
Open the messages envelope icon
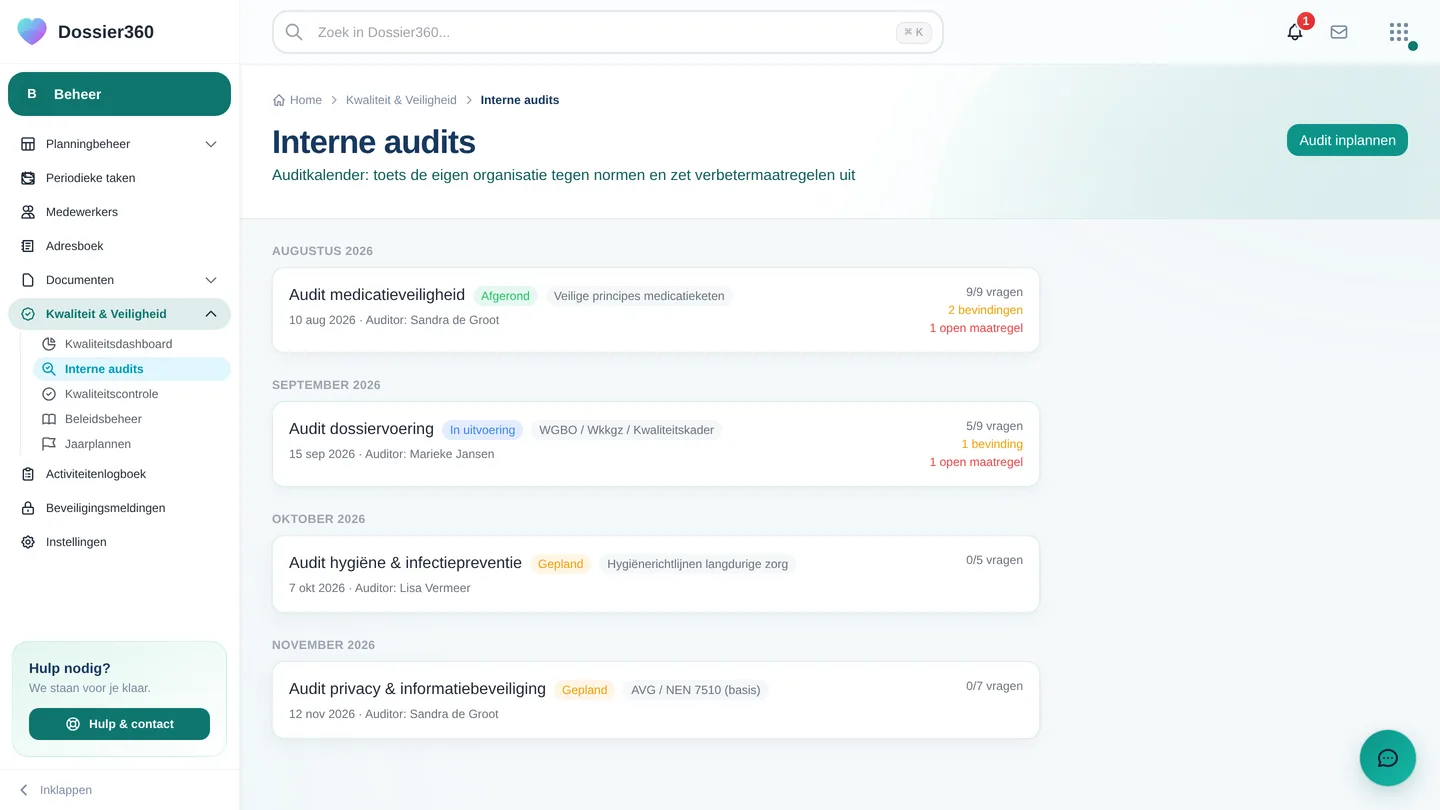(x=1339, y=32)
